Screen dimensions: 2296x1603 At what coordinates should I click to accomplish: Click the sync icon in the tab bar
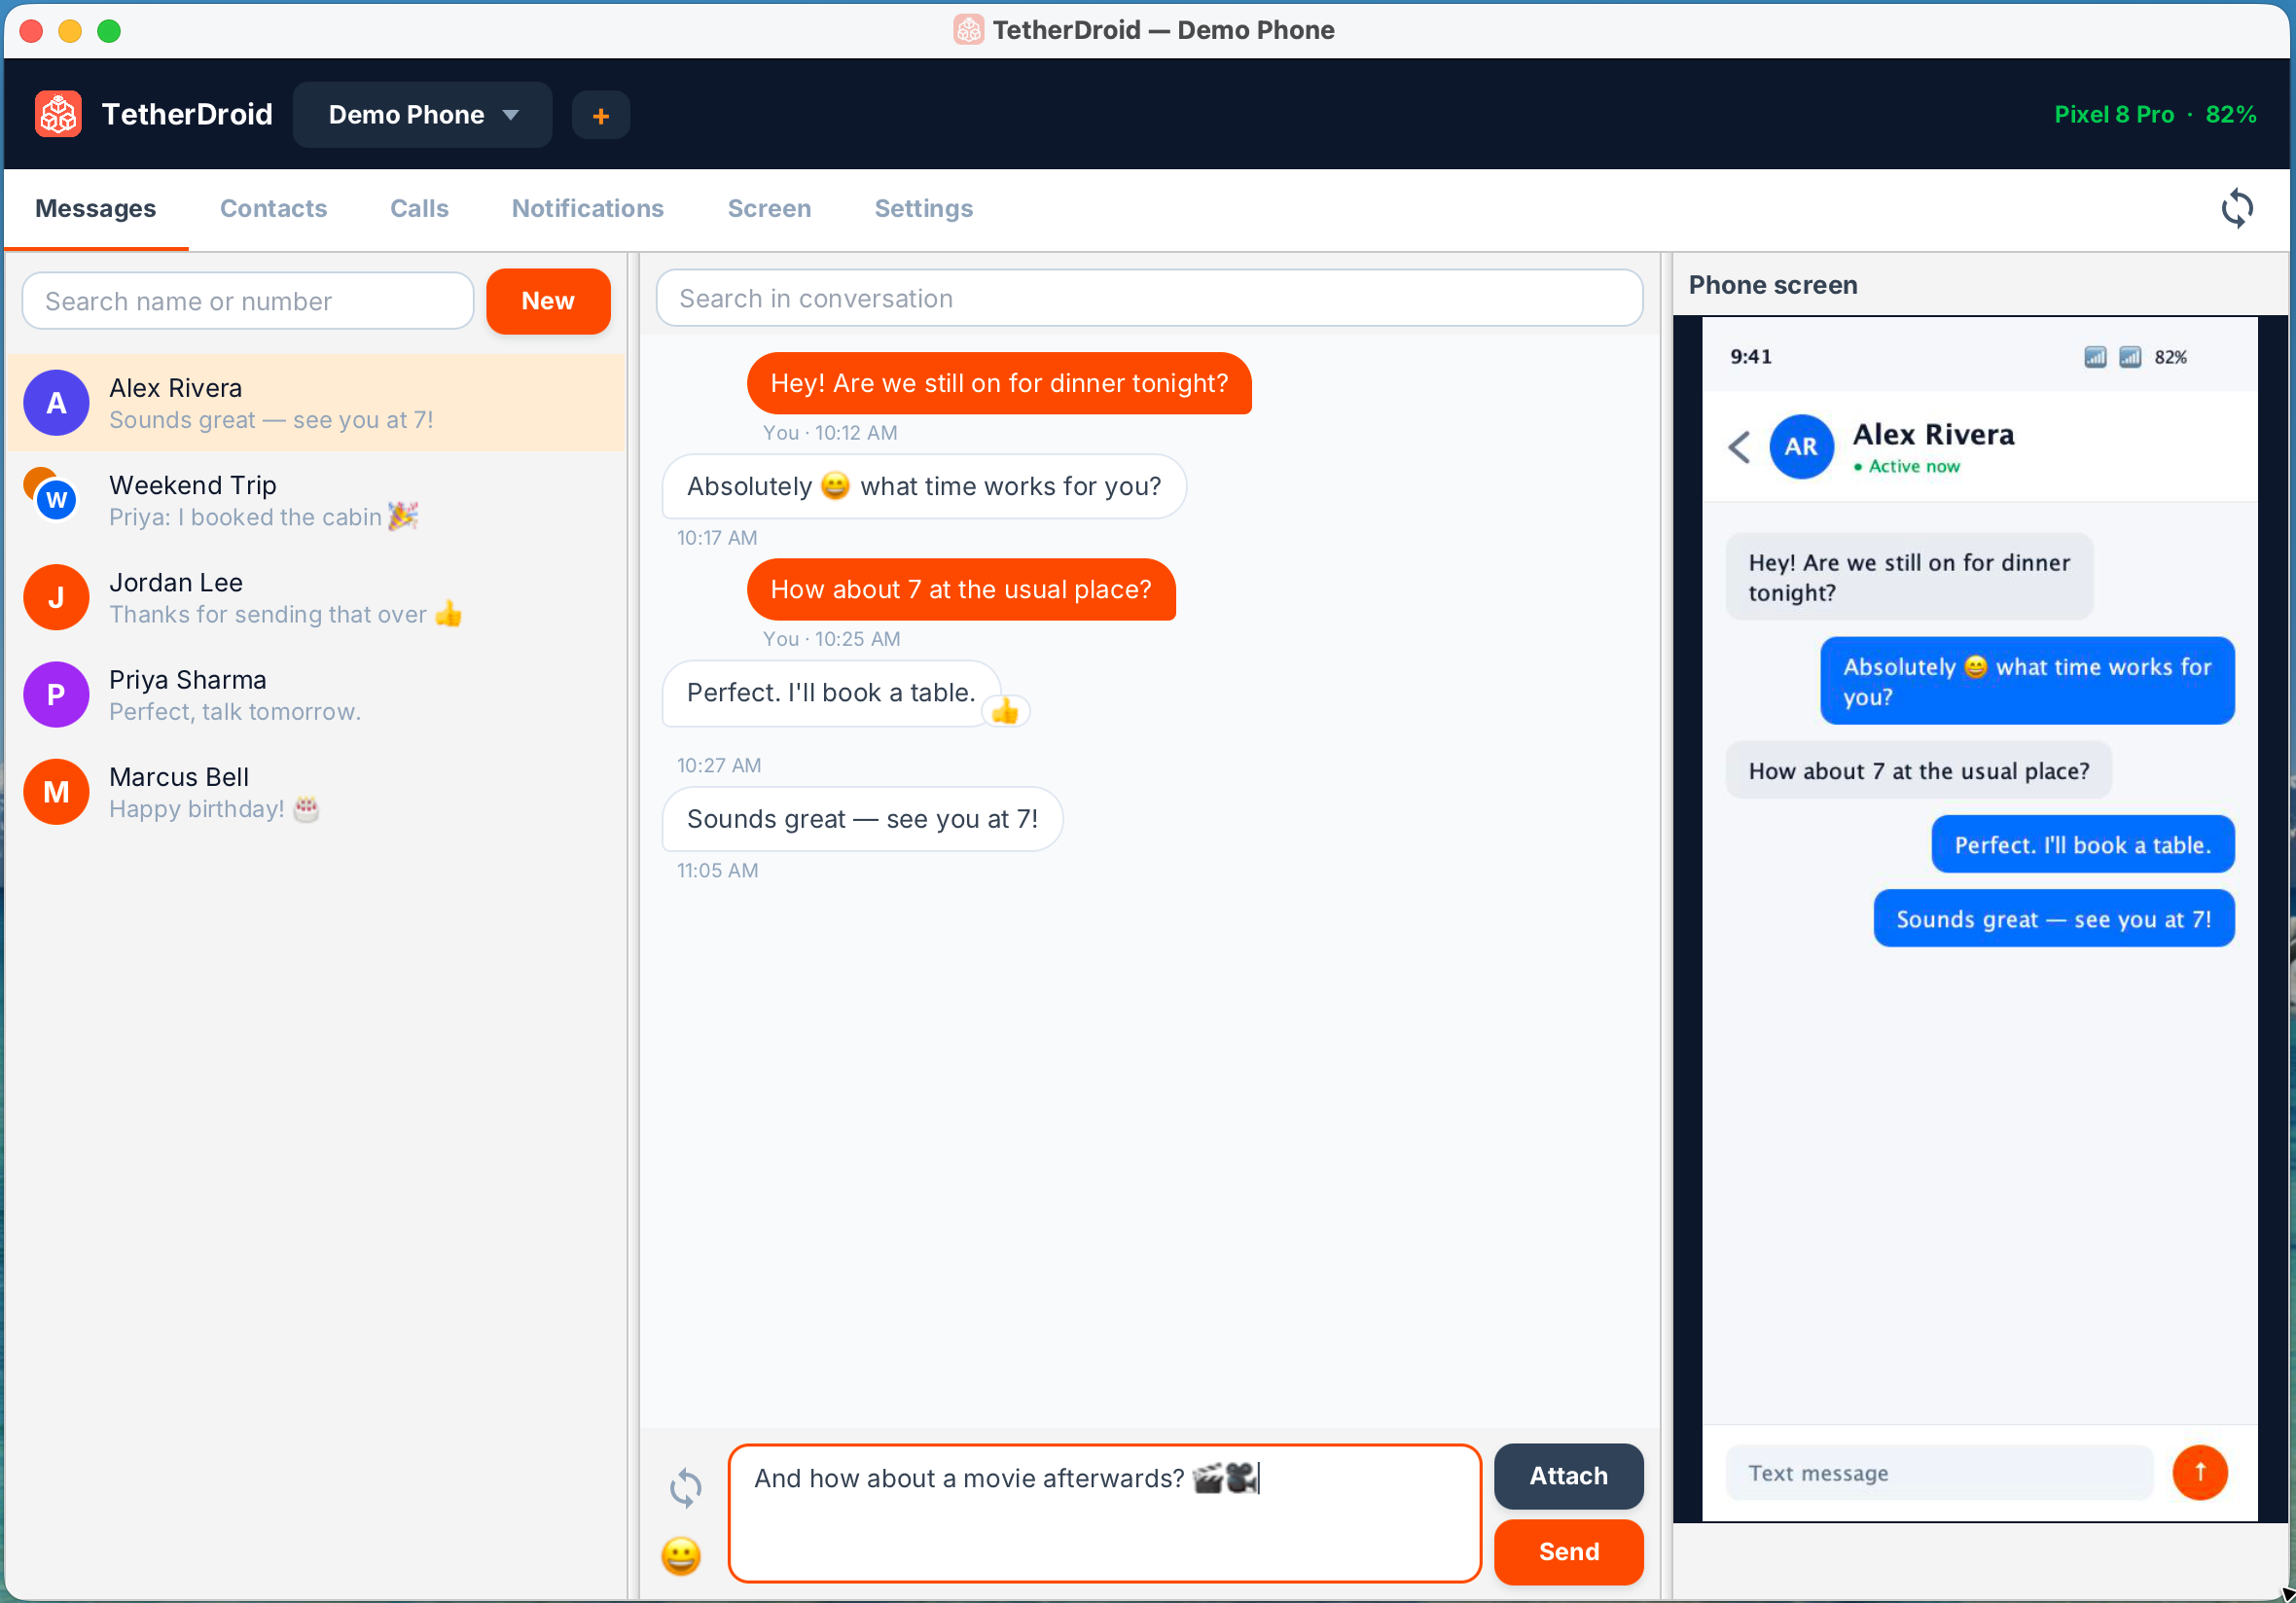click(x=2236, y=209)
